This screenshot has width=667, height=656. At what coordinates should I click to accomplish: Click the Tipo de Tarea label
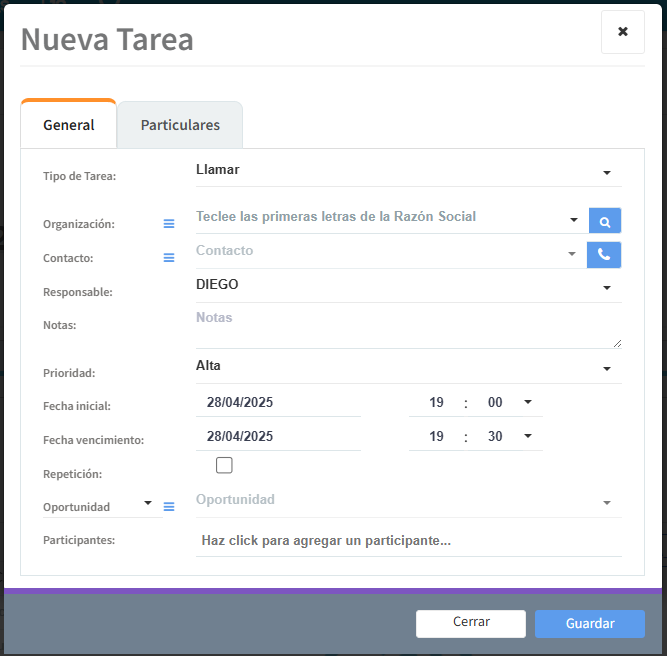[80, 176]
